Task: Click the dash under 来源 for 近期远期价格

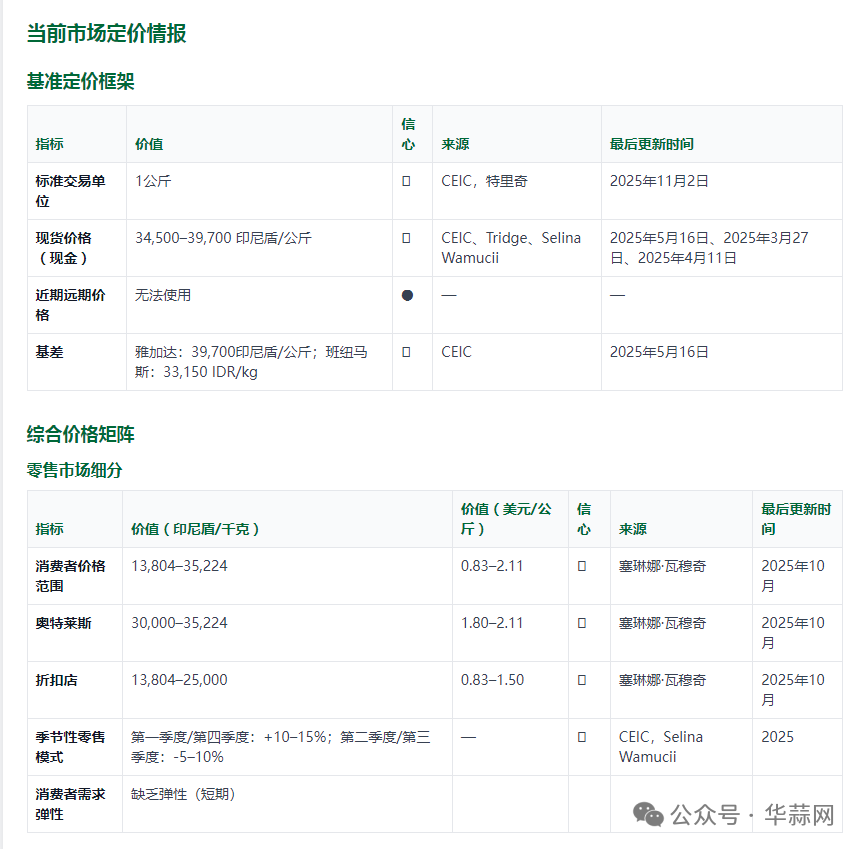Action: point(447,294)
